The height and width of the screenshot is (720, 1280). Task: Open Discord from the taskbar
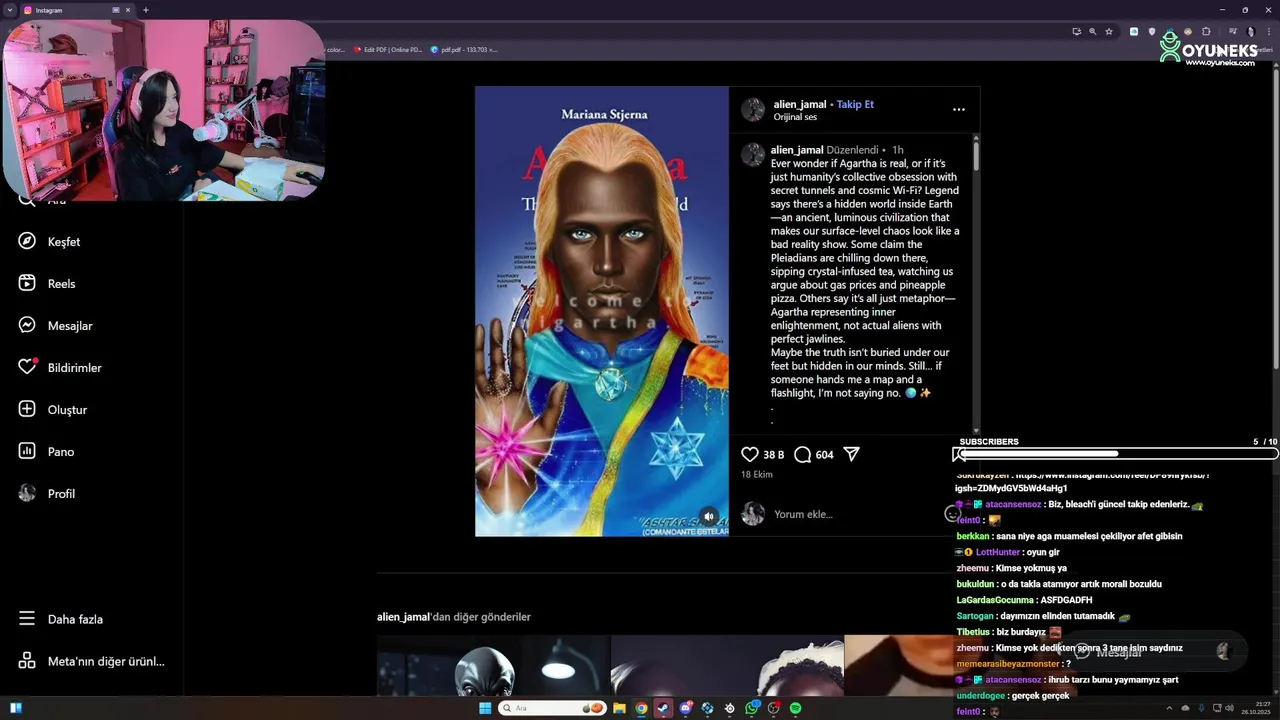click(x=685, y=708)
